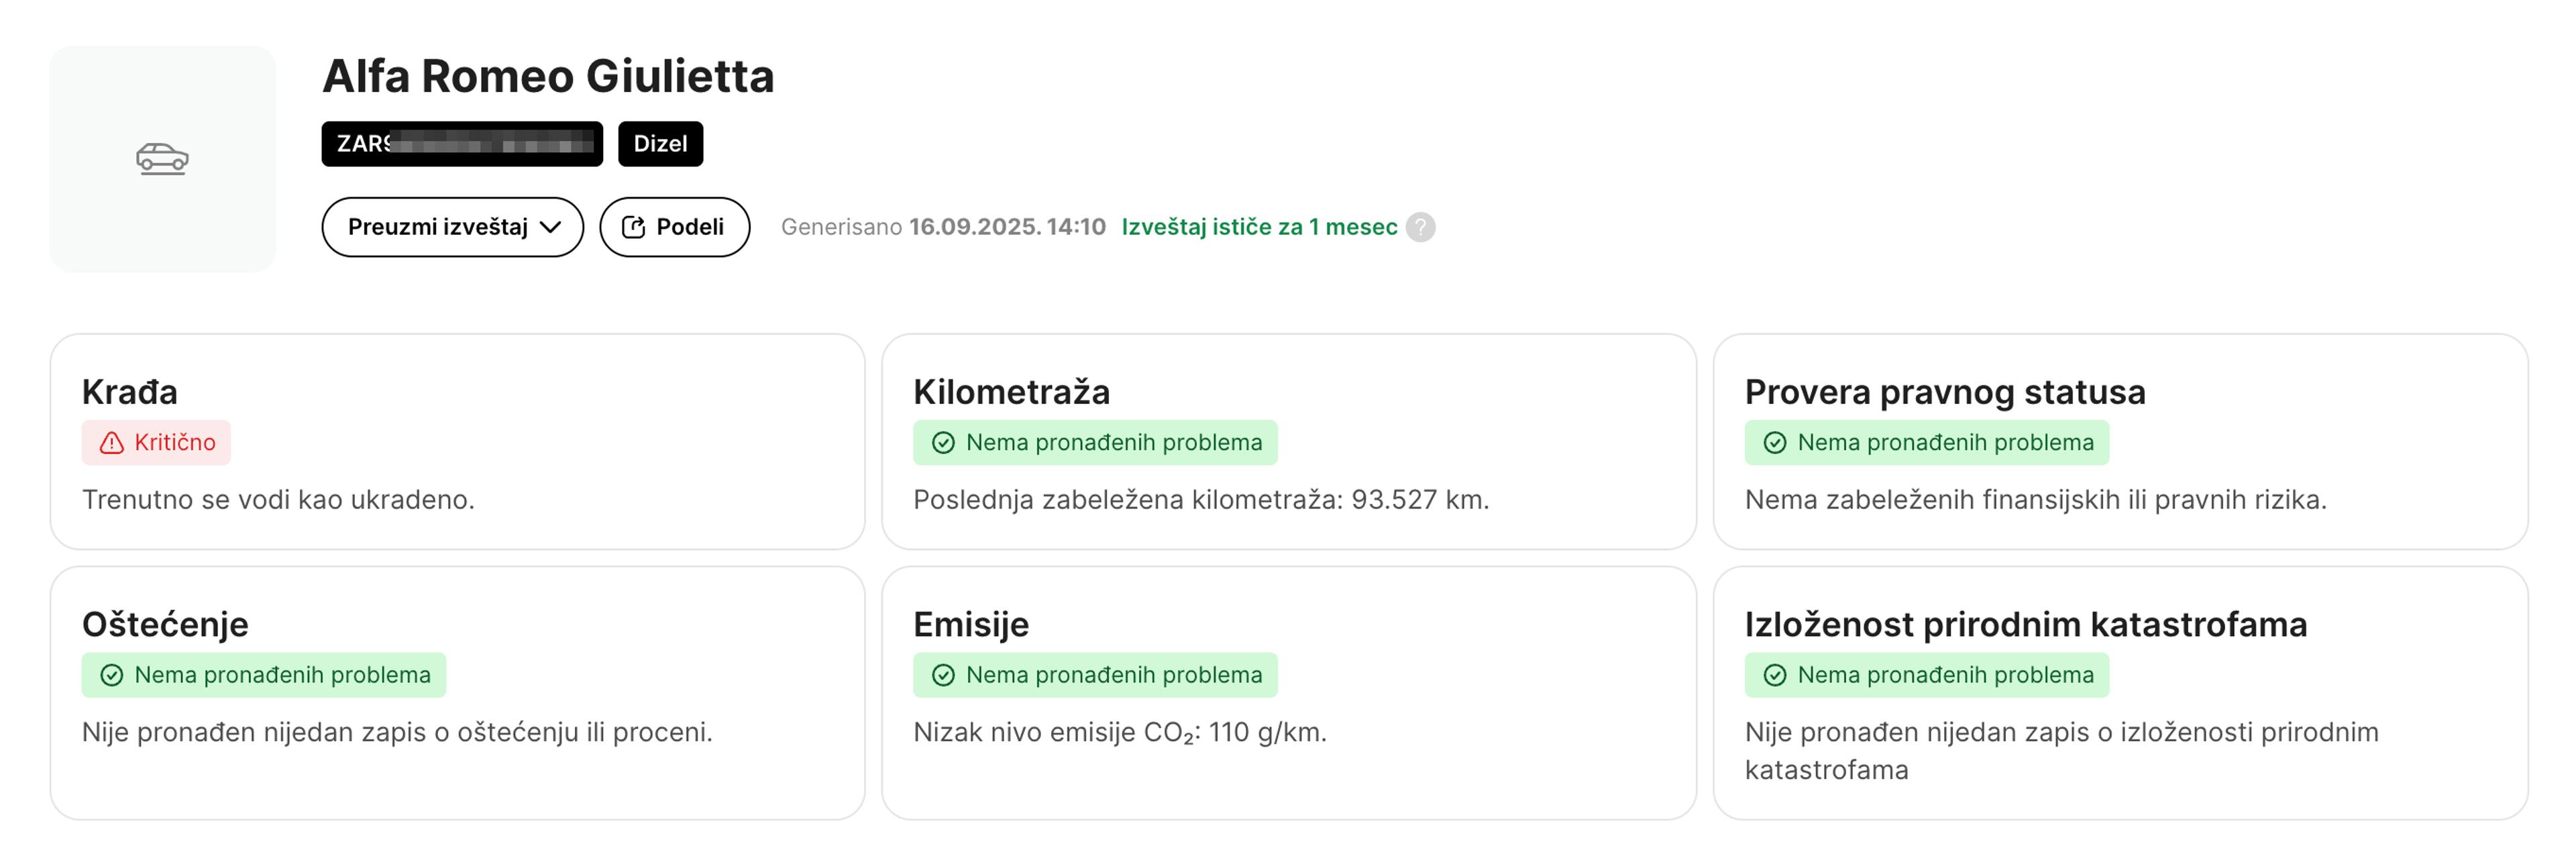The width and height of the screenshot is (2576, 860).
Task: Open the Emisije card heading
Action: pos(970,624)
